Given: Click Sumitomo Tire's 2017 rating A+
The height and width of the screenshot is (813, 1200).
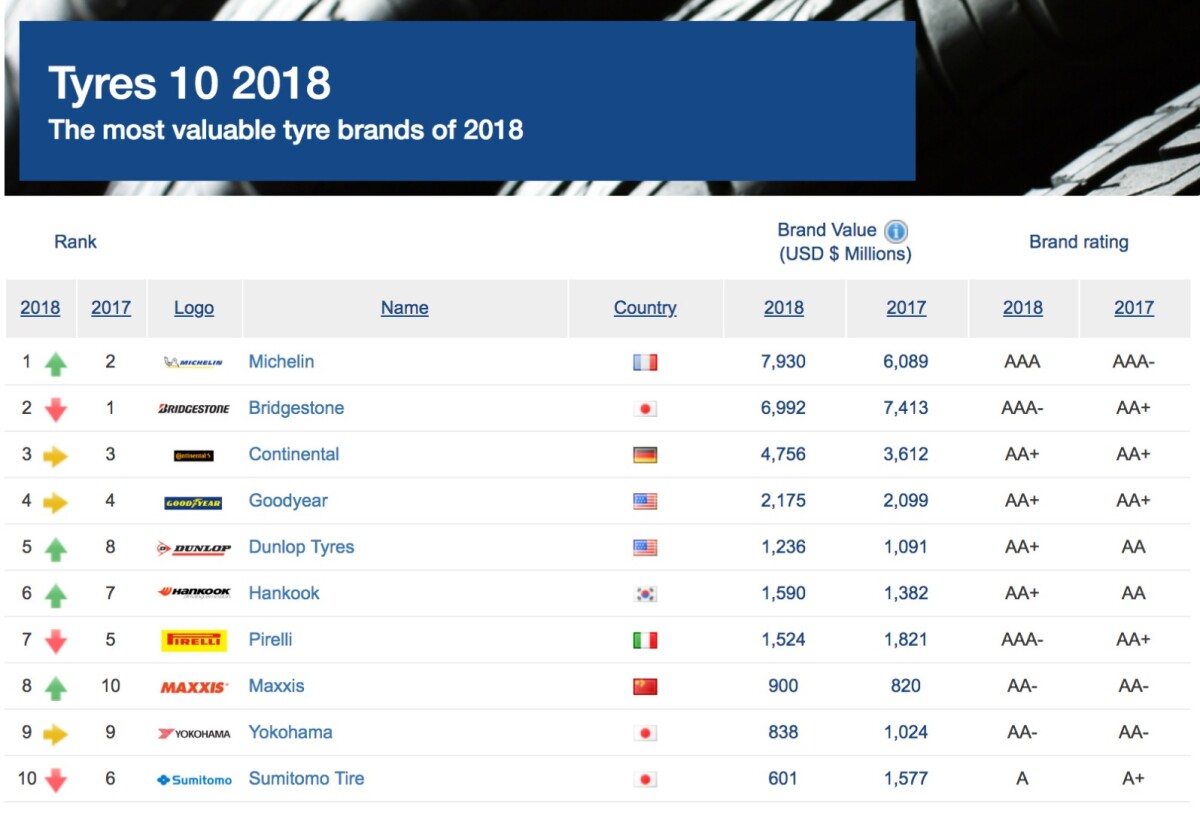Looking at the screenshot, I should click(x=1133, y=778).
